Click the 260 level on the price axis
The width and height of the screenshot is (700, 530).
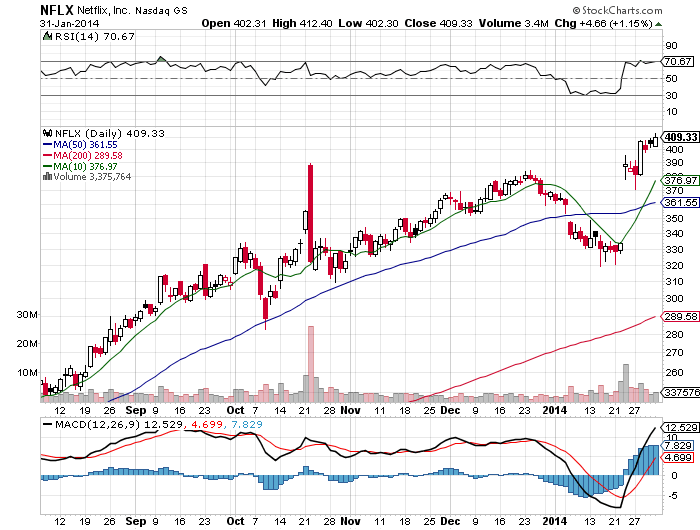tap(674, 372)
